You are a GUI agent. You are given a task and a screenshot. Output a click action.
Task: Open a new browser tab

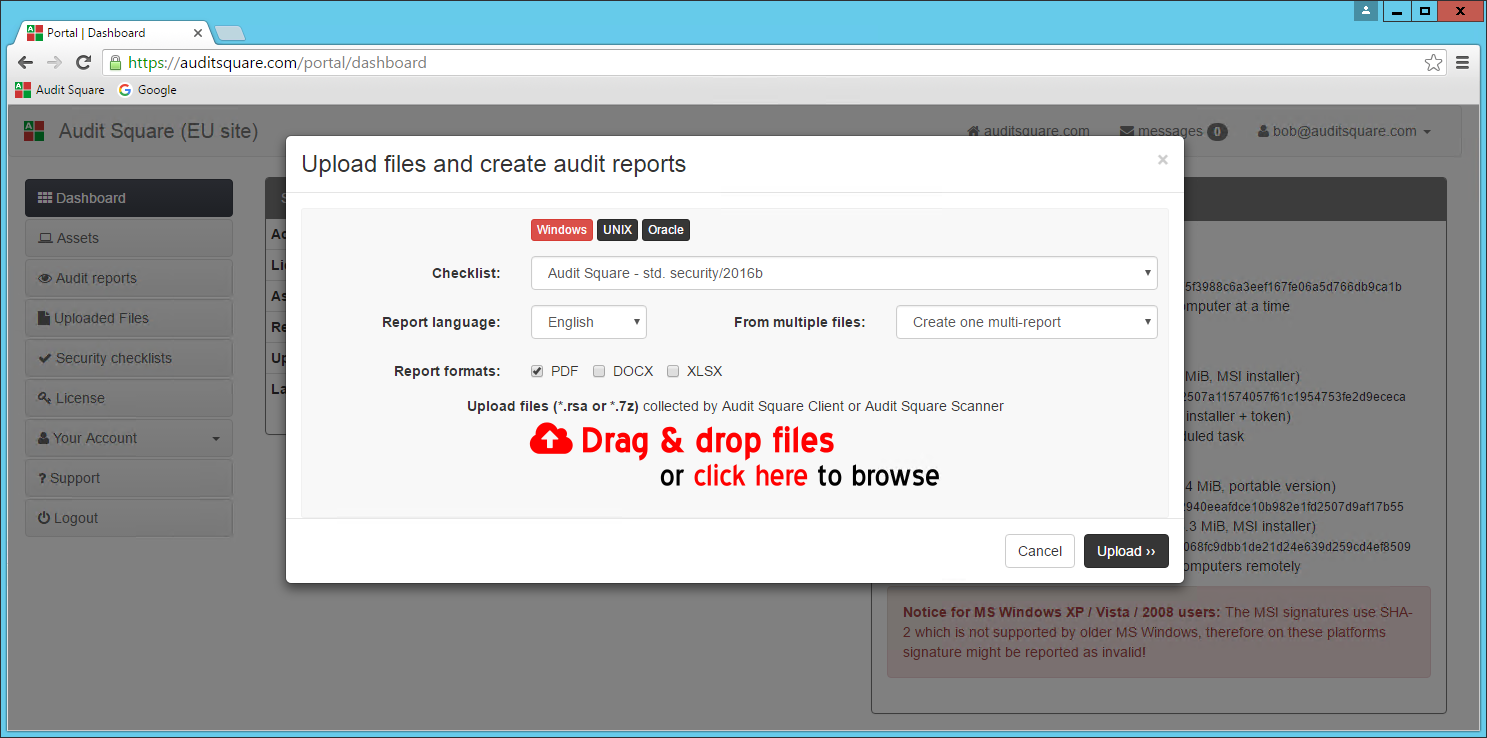[x=229, y=33]
